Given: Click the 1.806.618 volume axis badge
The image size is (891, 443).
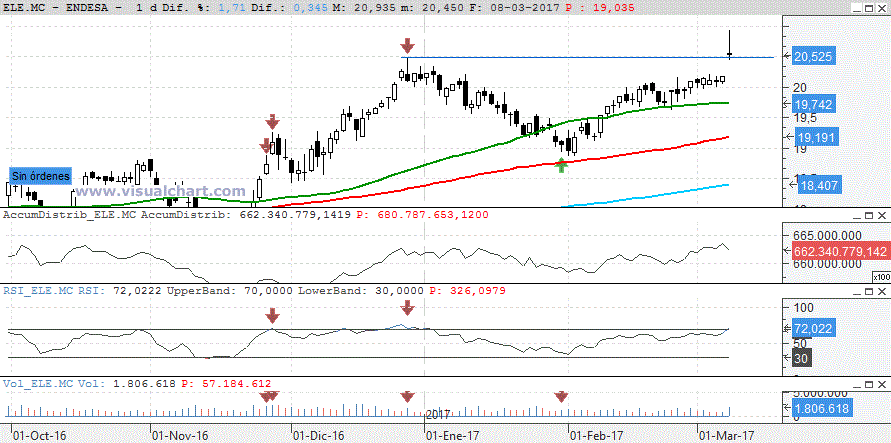Looking at the screenshot, I should click(822, 408).
